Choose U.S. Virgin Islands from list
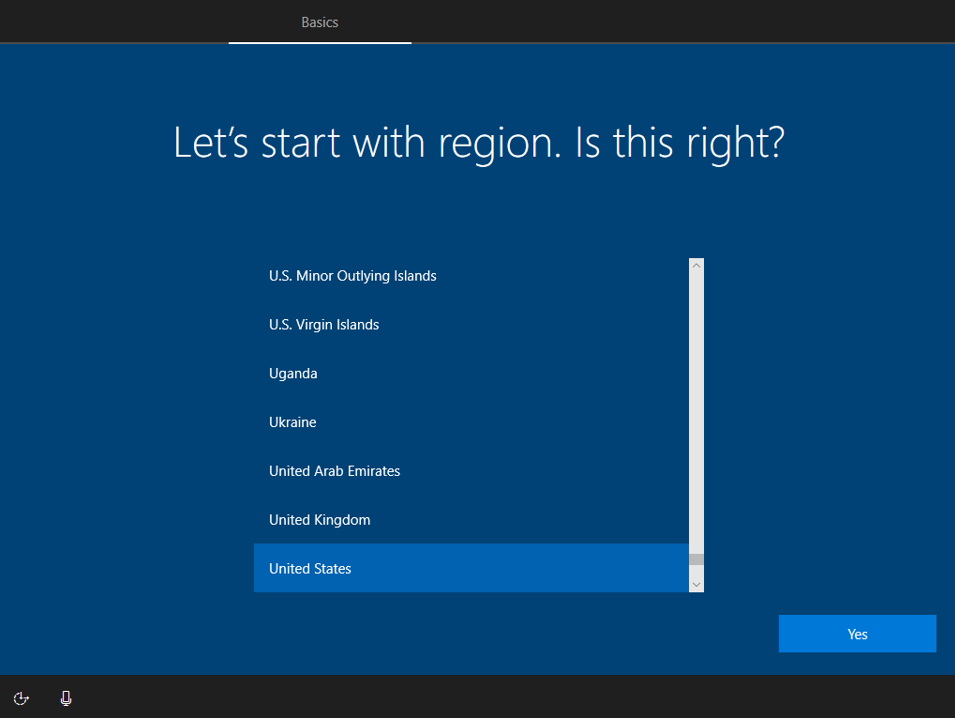 (324, 325)
